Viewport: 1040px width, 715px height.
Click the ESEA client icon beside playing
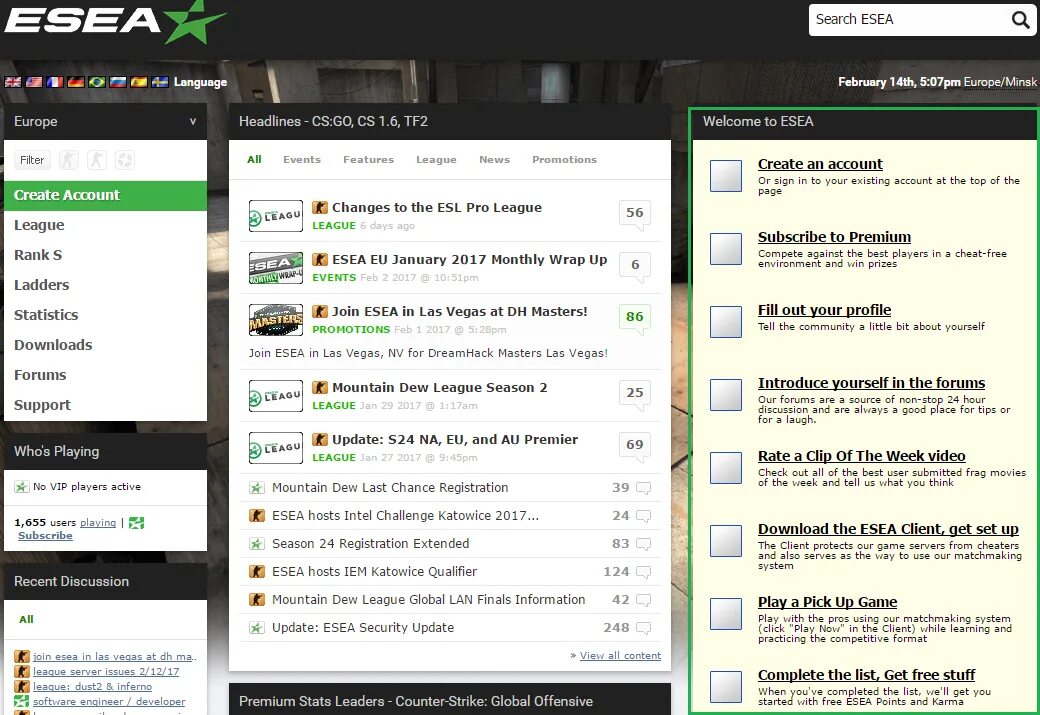click(x=137, y=523)
